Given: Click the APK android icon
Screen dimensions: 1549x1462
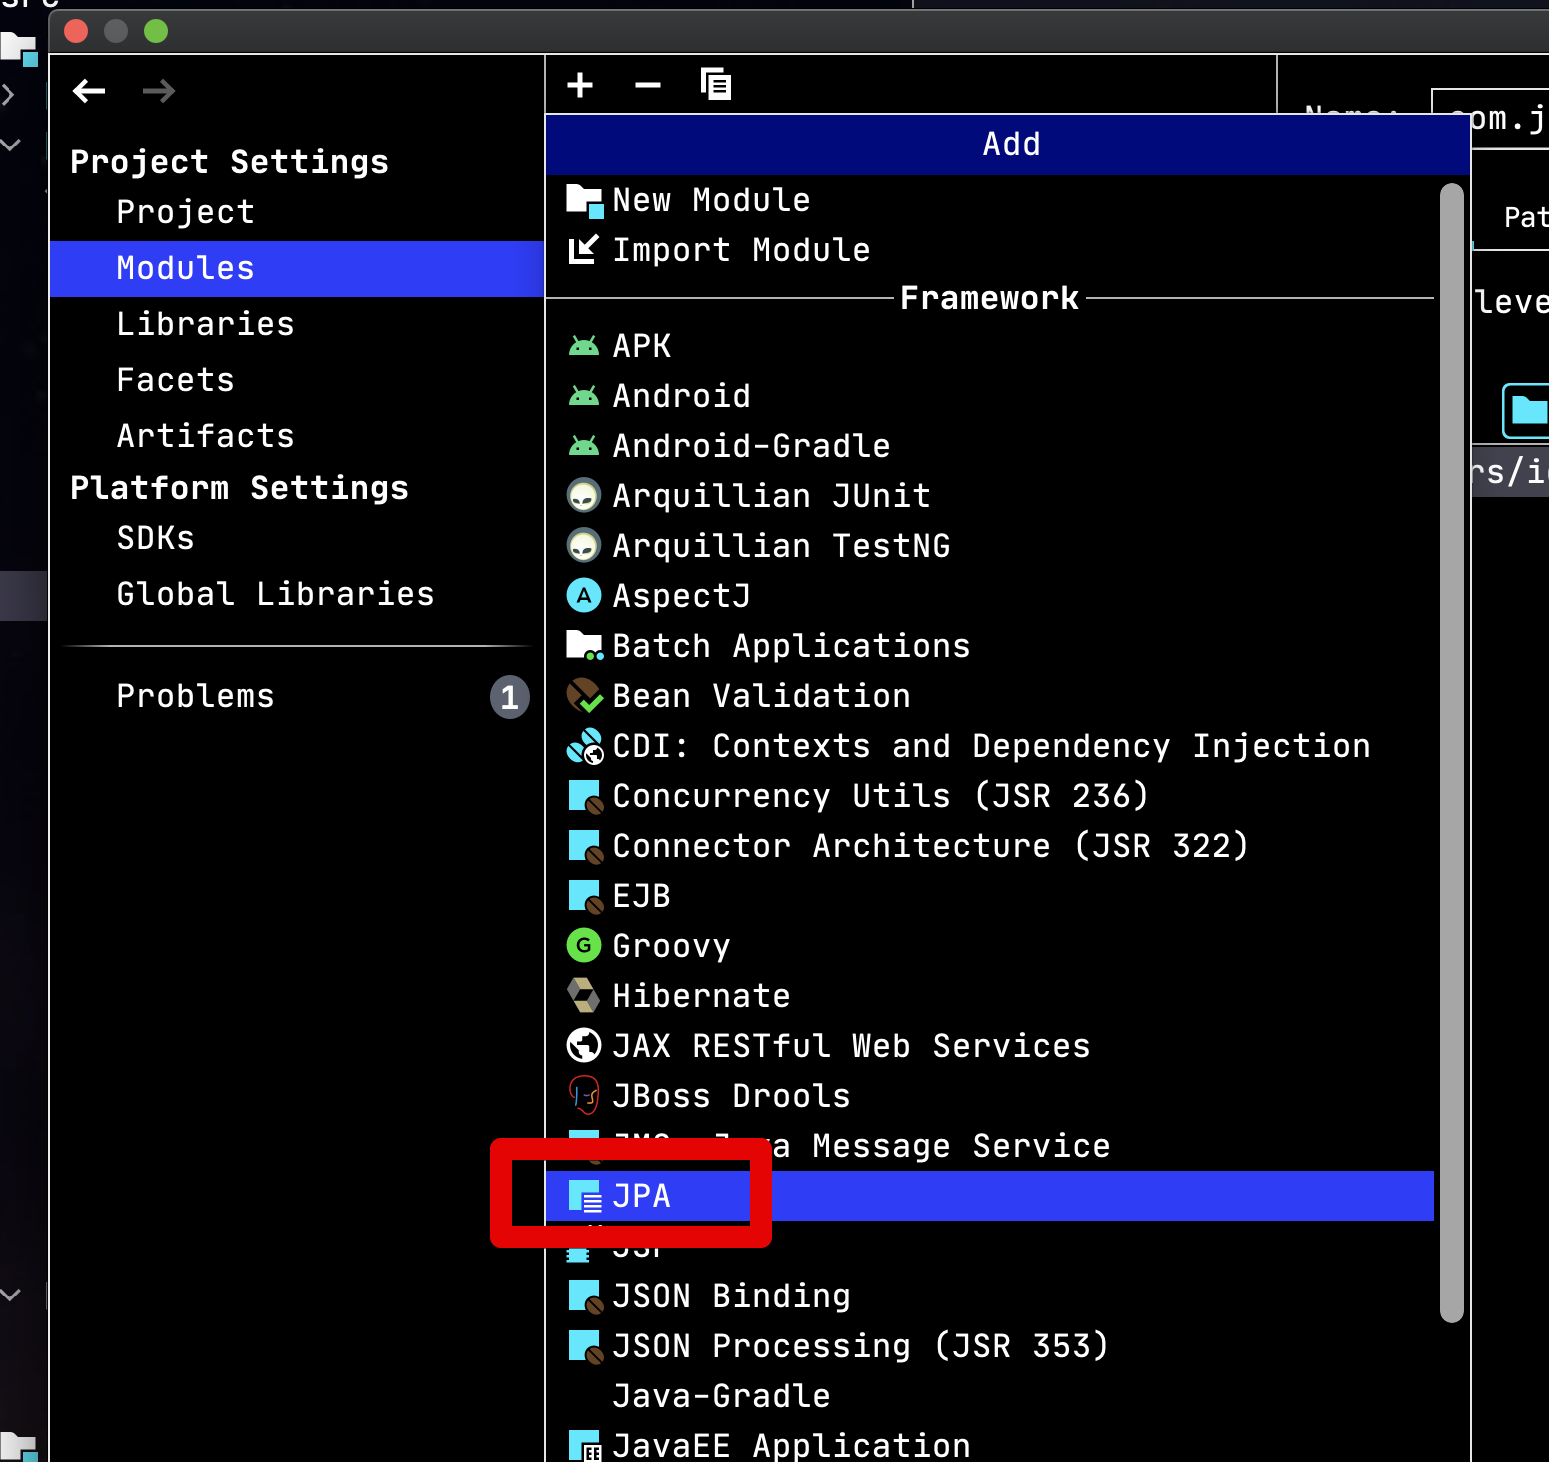Looking at the screenshot, I should click(583, 346).
